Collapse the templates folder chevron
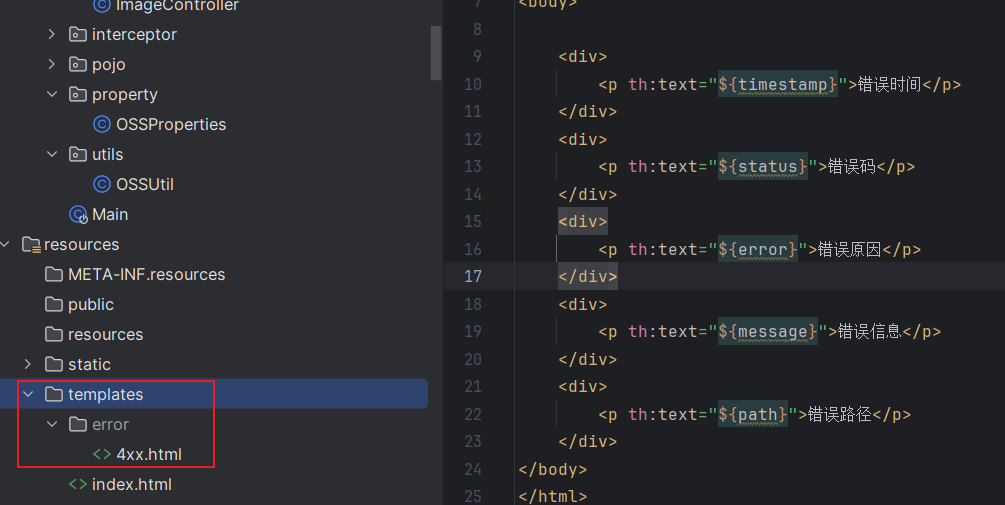Image resolution: width=1005 pixels, height=505 pixels. pyautogui.click(x=28, y=394)
